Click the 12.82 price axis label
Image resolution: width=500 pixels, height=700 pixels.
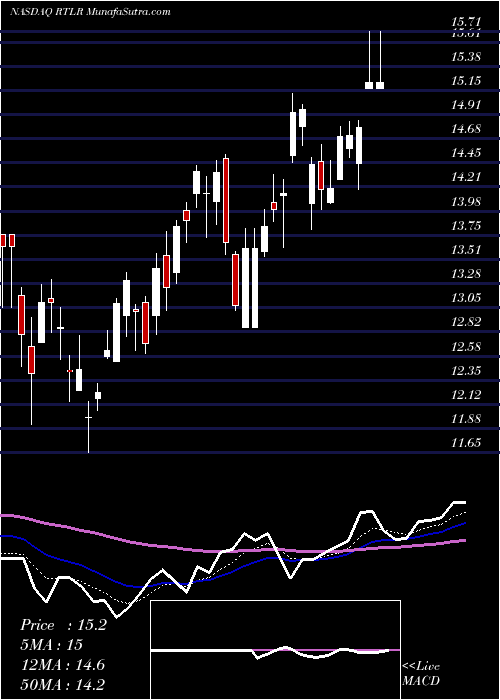(x=466, y=322)
